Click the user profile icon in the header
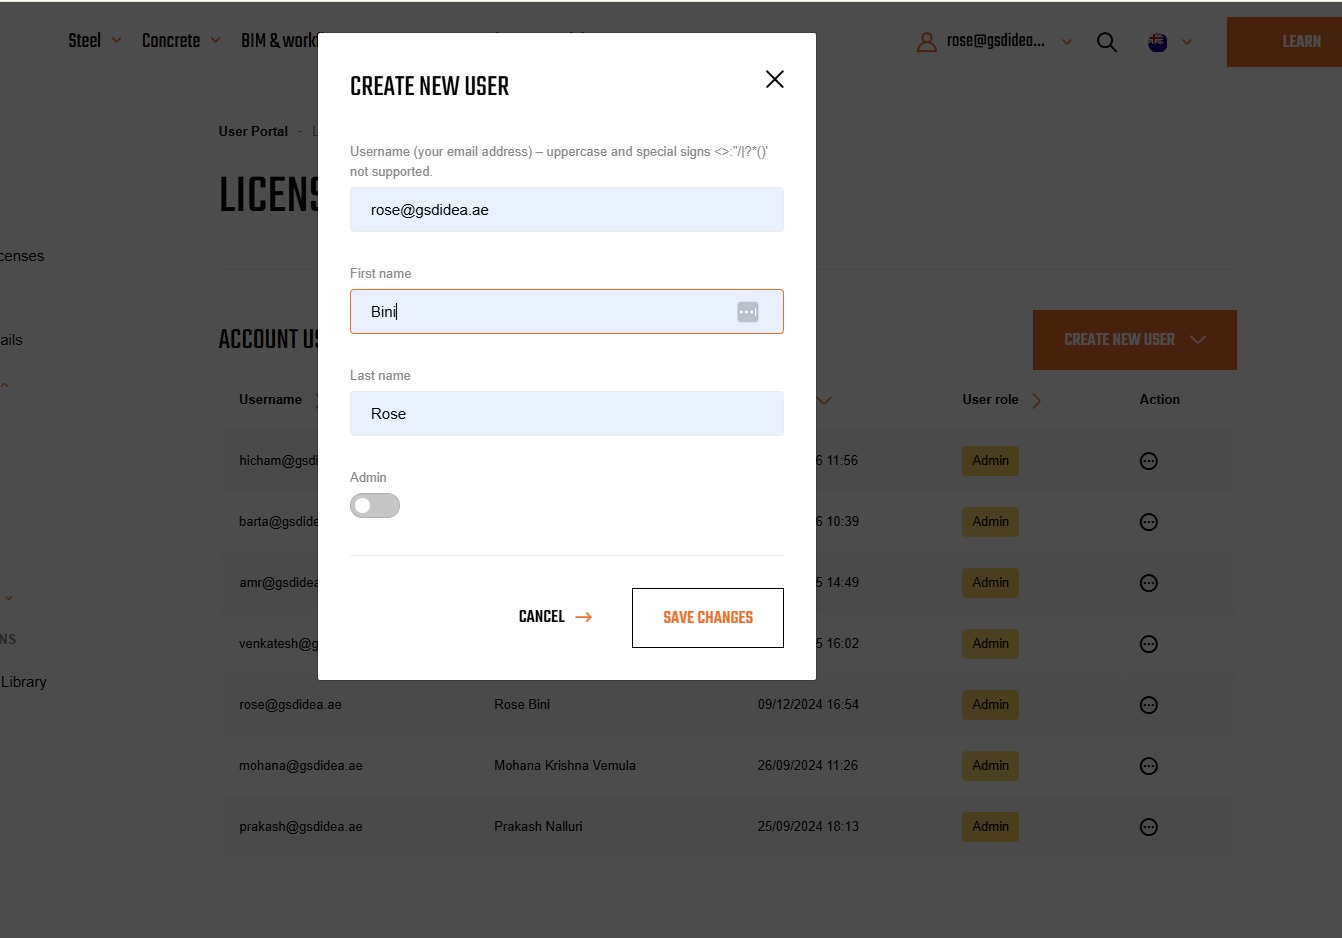 926,42
